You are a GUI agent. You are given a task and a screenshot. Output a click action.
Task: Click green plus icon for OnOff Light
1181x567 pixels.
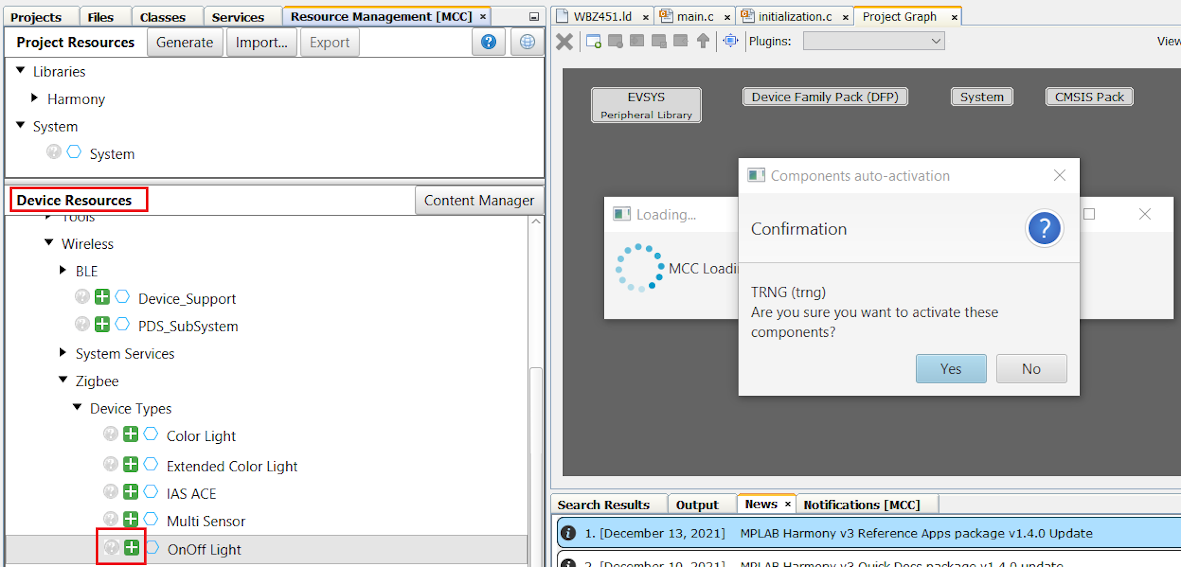[x=131, y=548]
